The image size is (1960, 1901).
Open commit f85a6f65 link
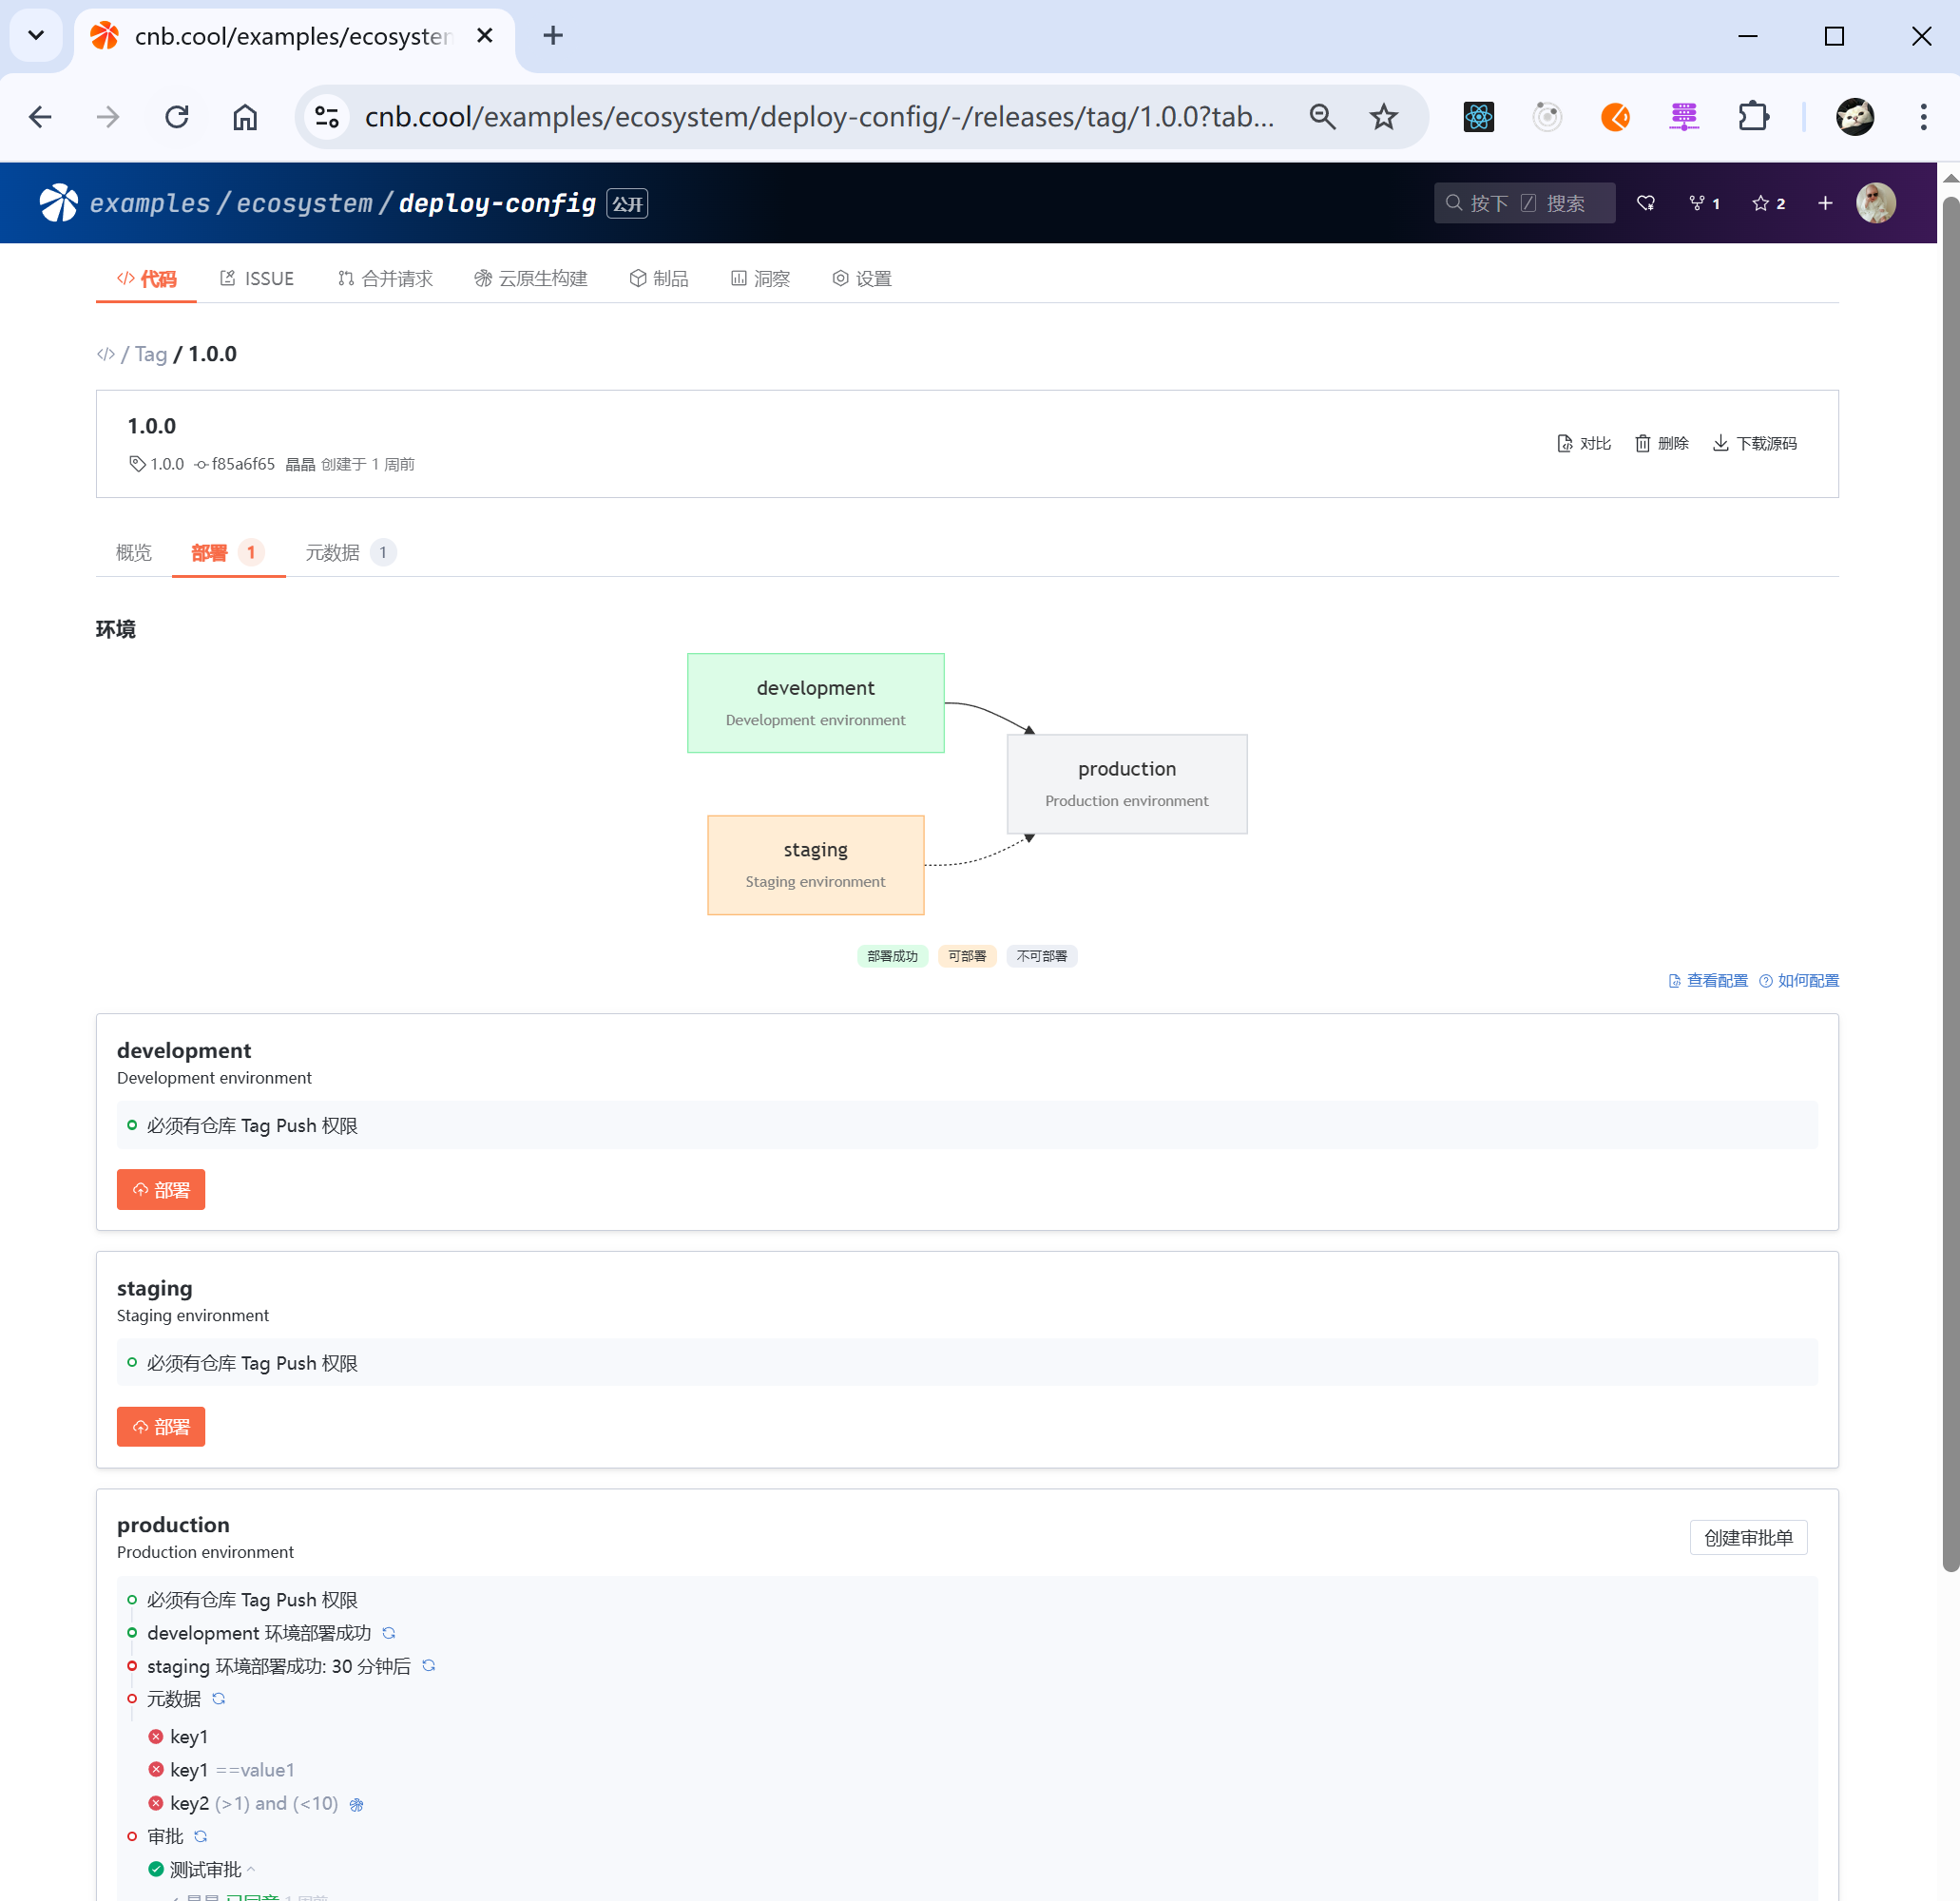click(x=235, y=464)
